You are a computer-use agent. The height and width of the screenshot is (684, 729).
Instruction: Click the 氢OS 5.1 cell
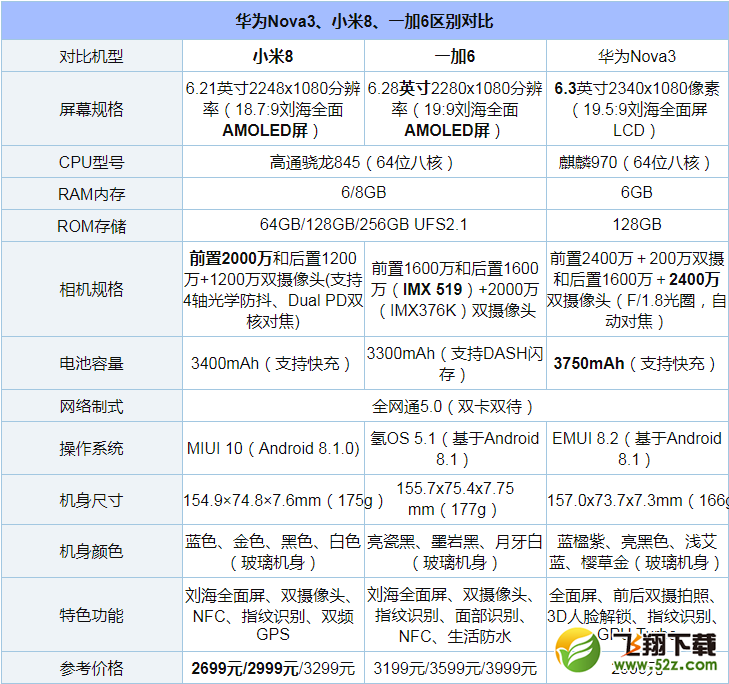tap(455, 448)
